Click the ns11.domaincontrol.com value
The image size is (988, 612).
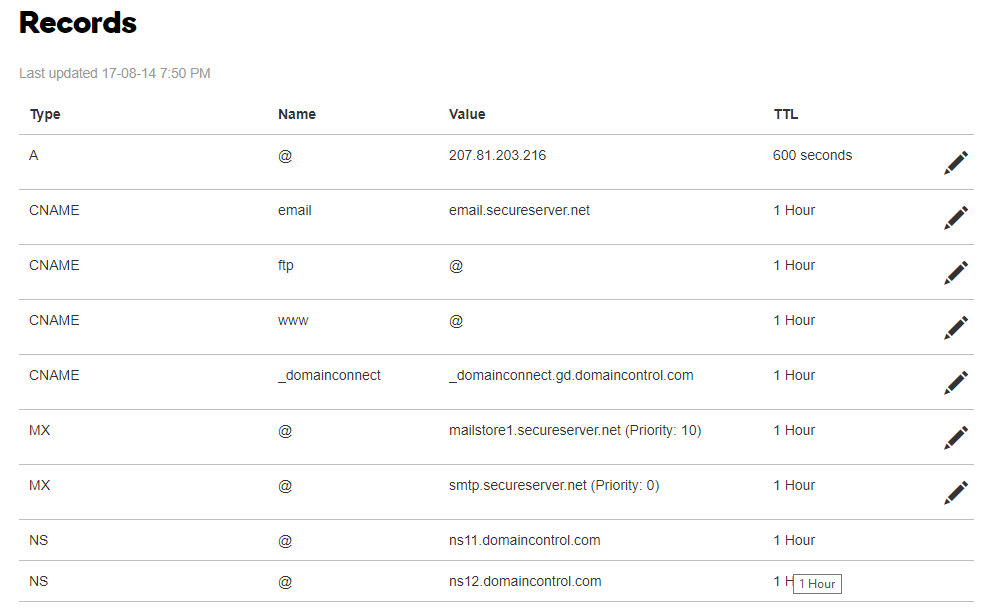click(524, 540)
